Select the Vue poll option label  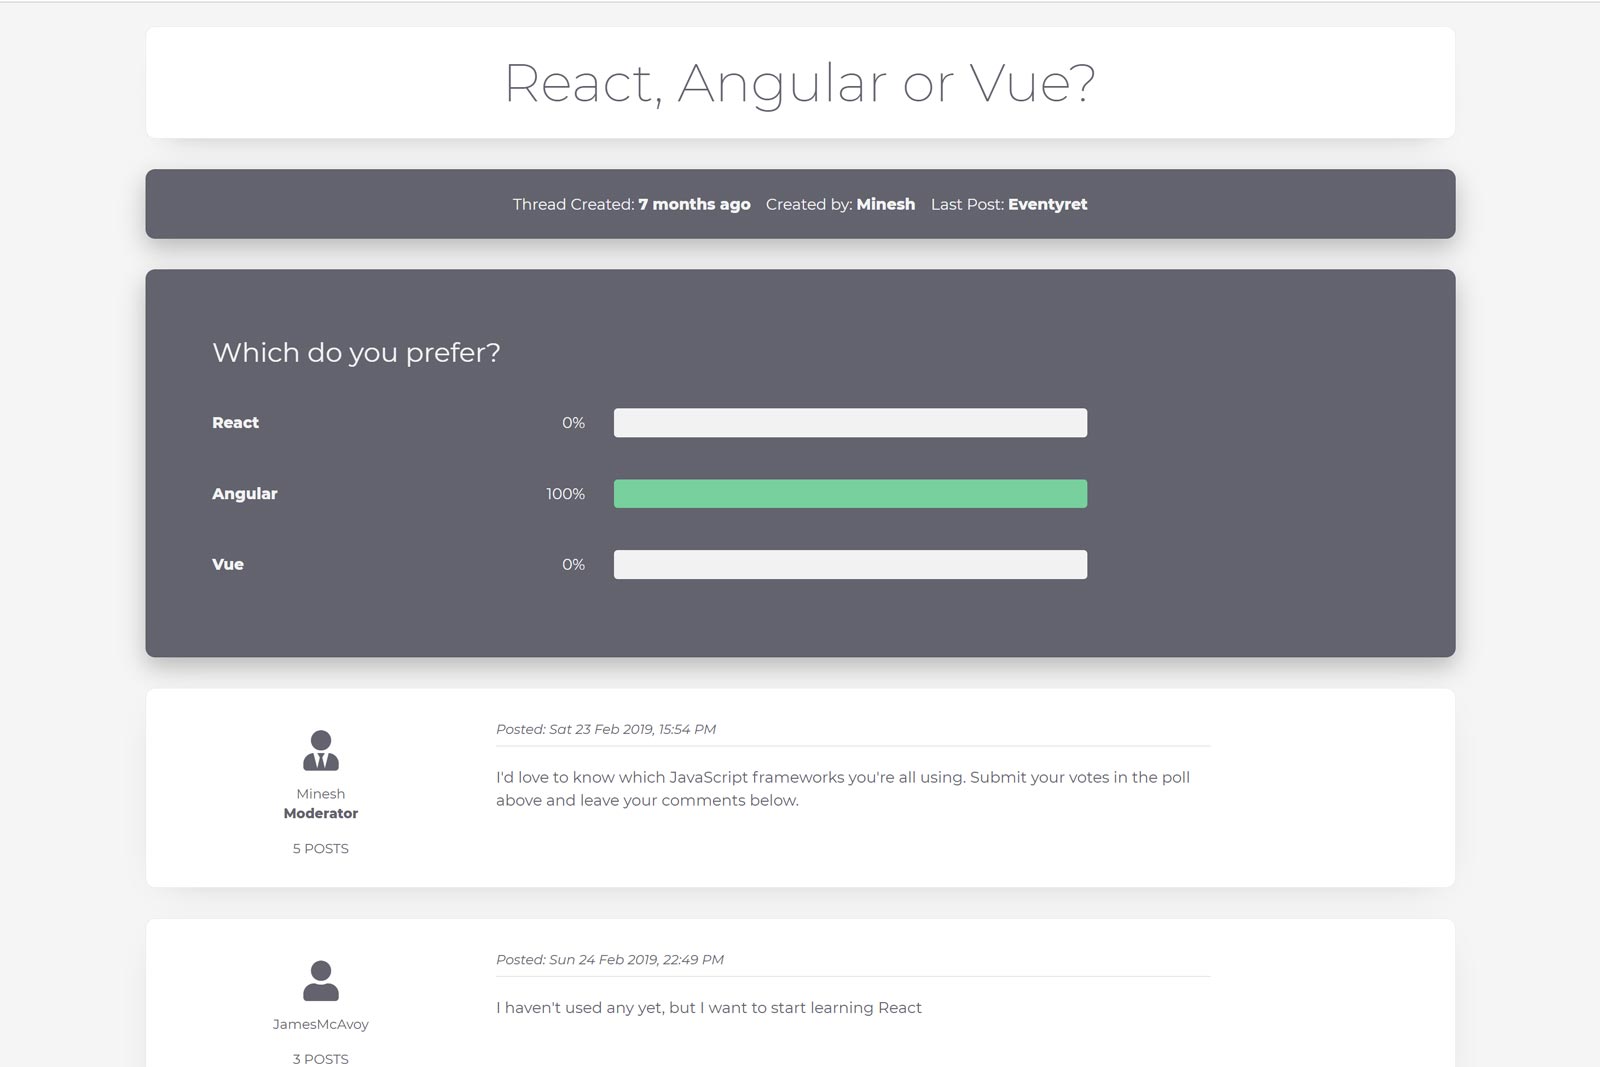228,565
